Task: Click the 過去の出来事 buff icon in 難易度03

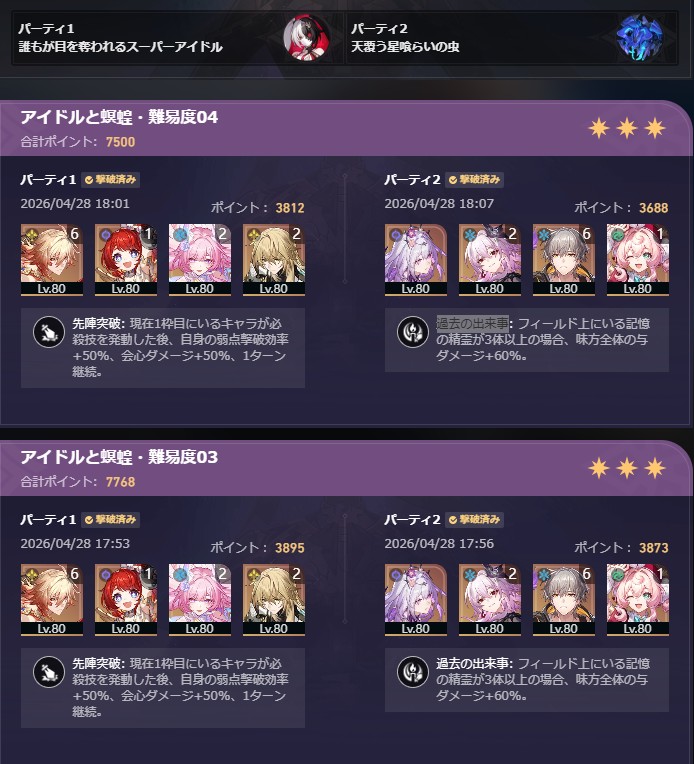Action: (413, 672)
